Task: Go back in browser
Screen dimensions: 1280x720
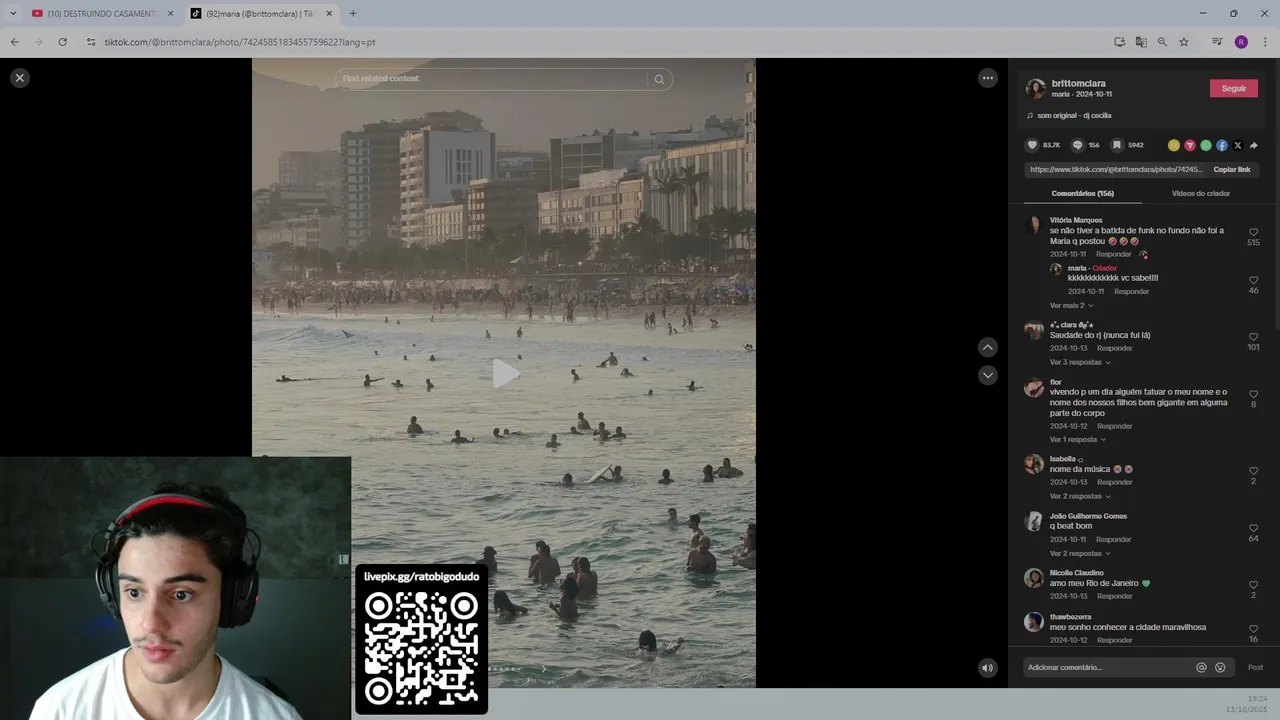Action: pos(14,42)
